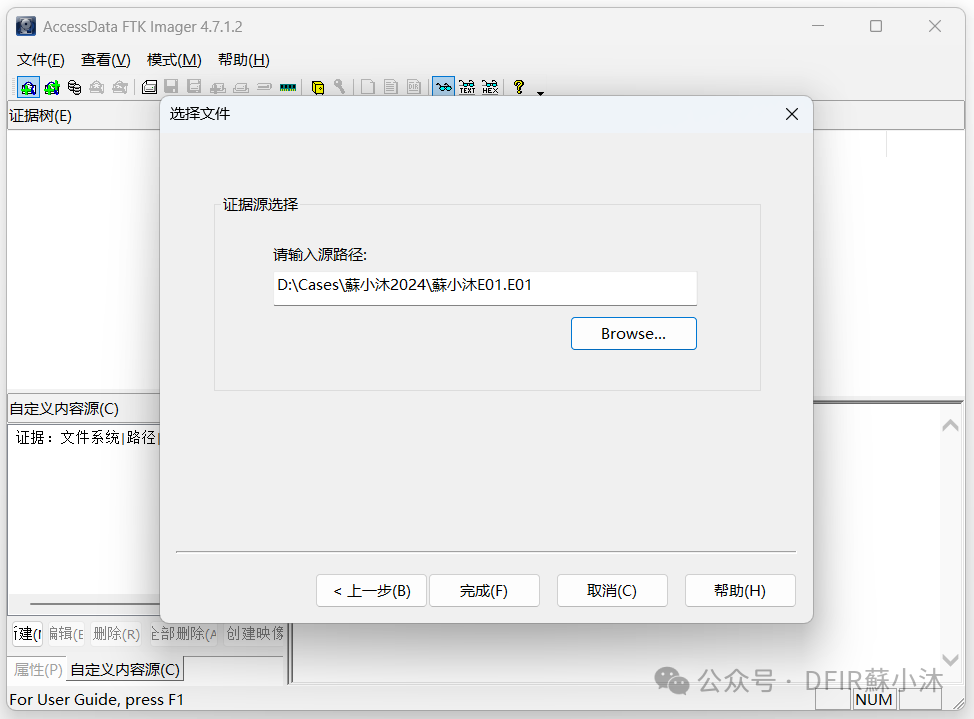The height and width of the screenshot is (719, 974).
Task: Click the Add Evidence Item toolbar icon
Action: click(x=28, y=88)
